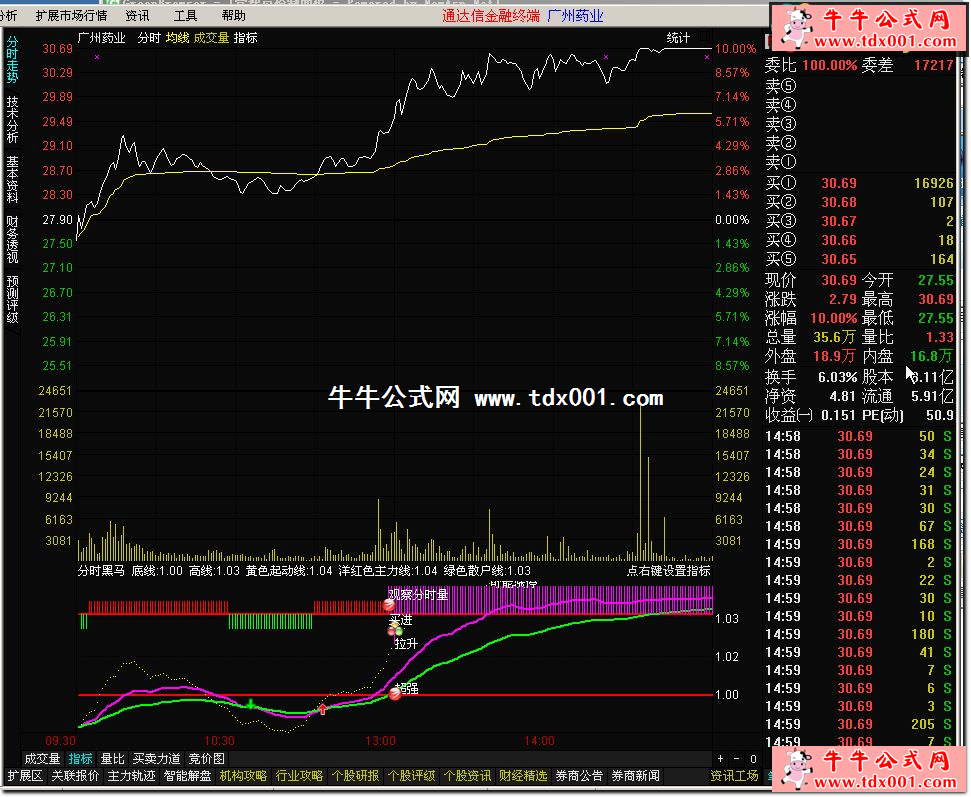Click the 买进 signal ball marker
This screenshot has width=971, height=797.
(394, 630)
